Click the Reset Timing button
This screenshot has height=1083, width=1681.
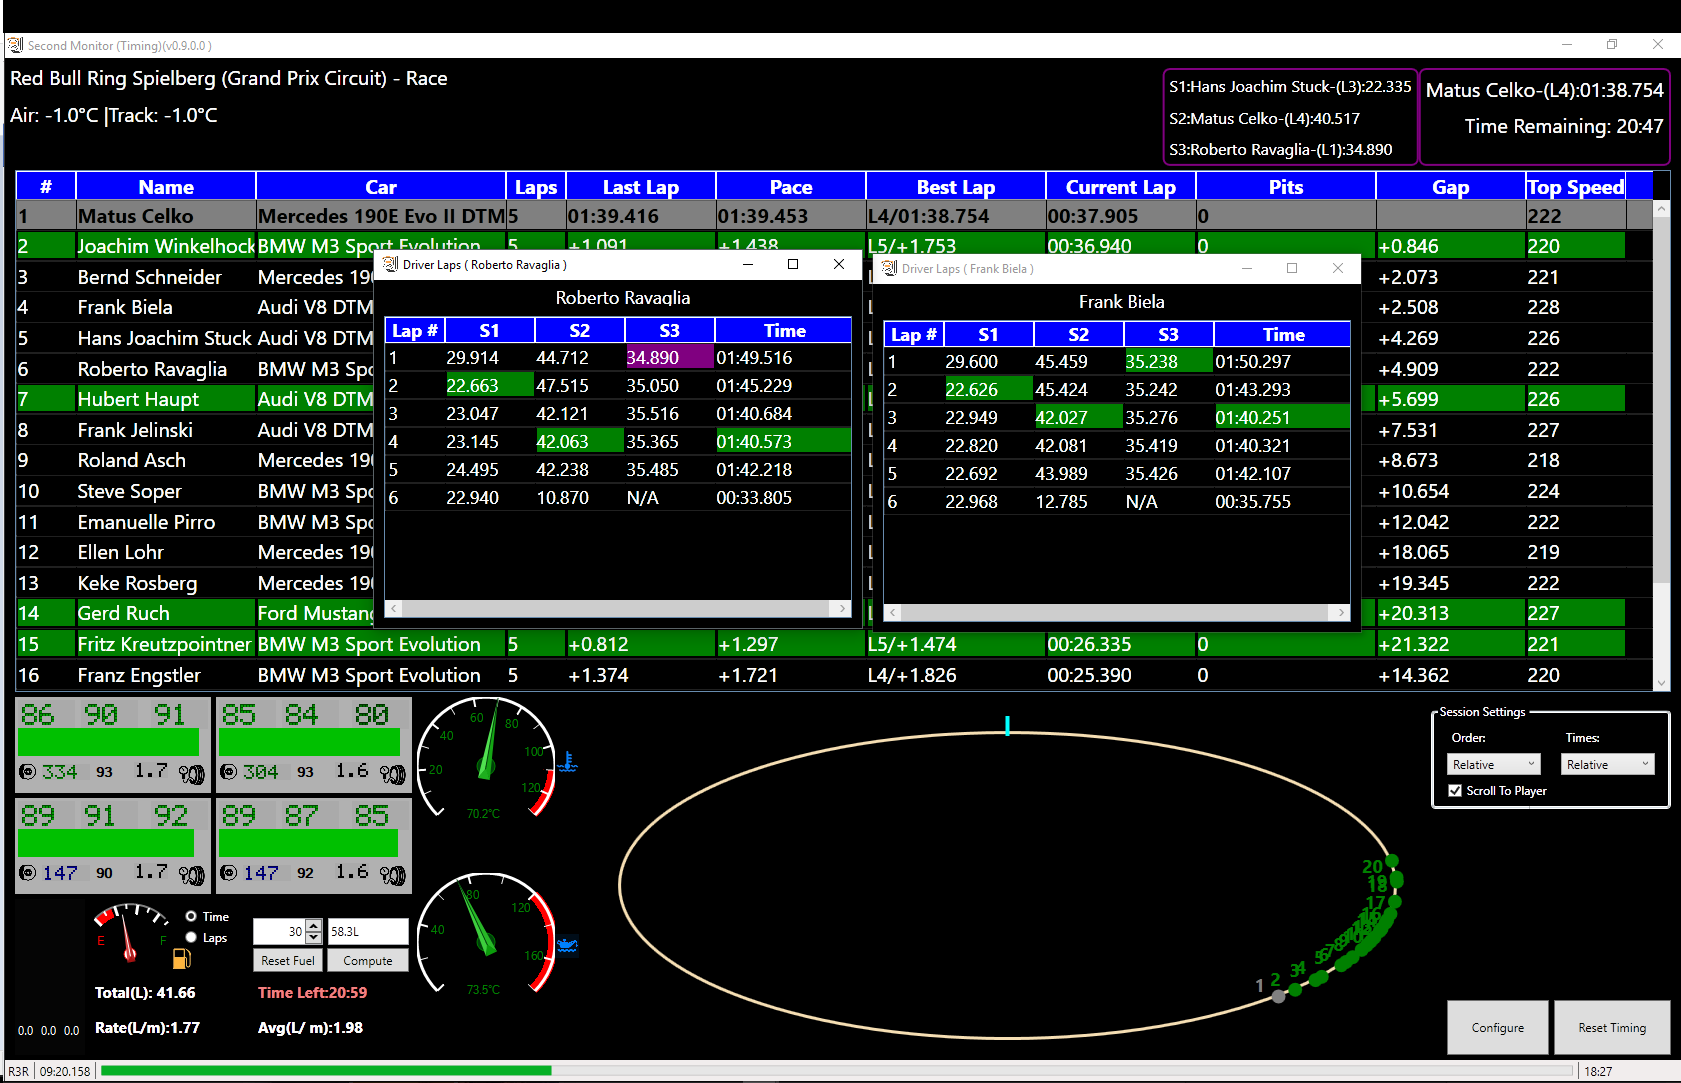click(x=1612, y=1027)
